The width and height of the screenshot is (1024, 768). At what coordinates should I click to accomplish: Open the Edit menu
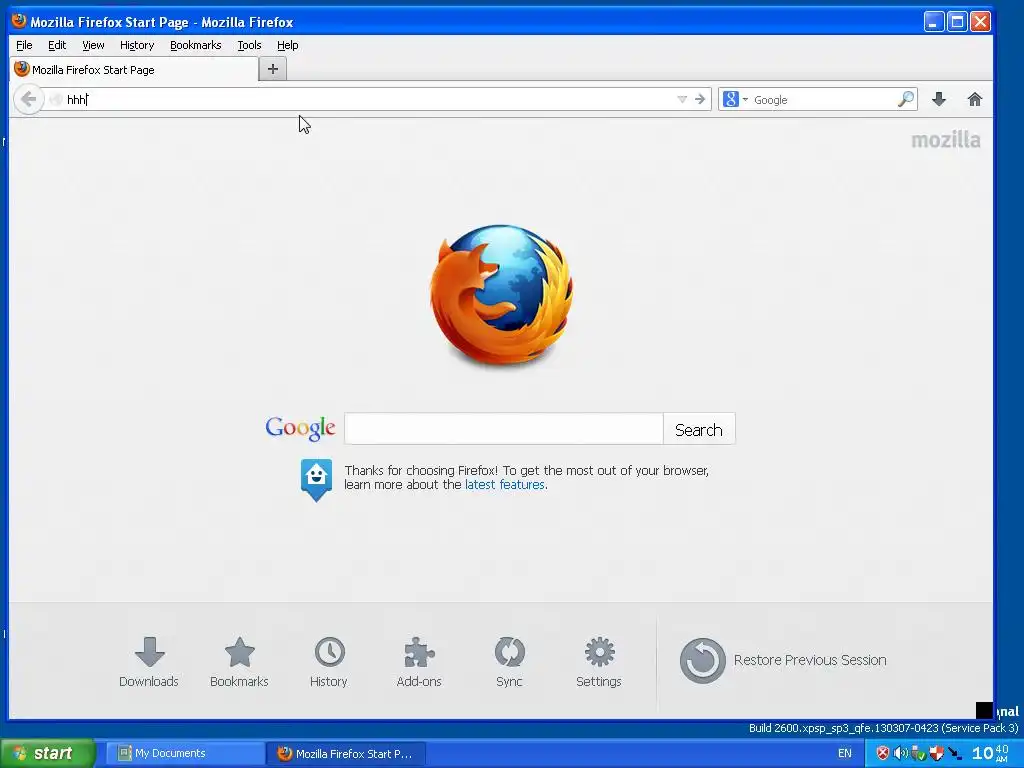(57, 45)
